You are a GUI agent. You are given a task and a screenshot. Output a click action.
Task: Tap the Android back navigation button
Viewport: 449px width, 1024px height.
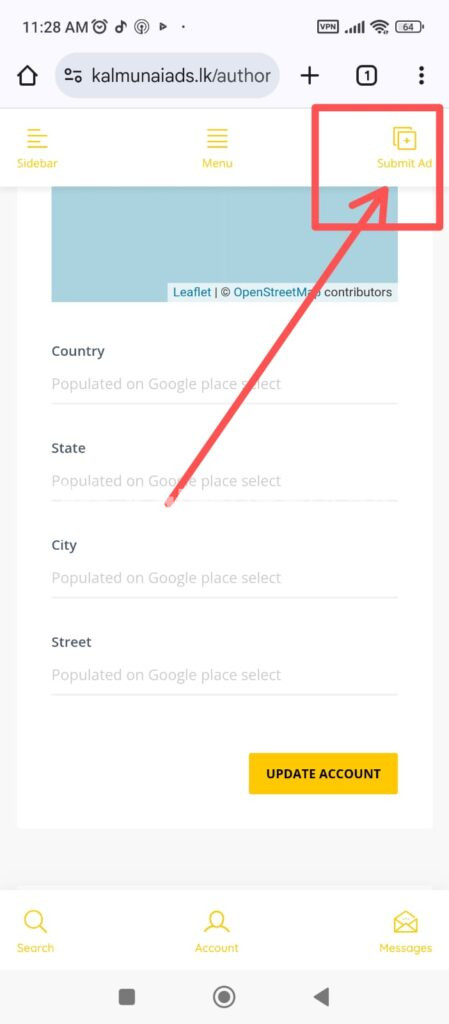pyautogui.click(x=321, y=997)
